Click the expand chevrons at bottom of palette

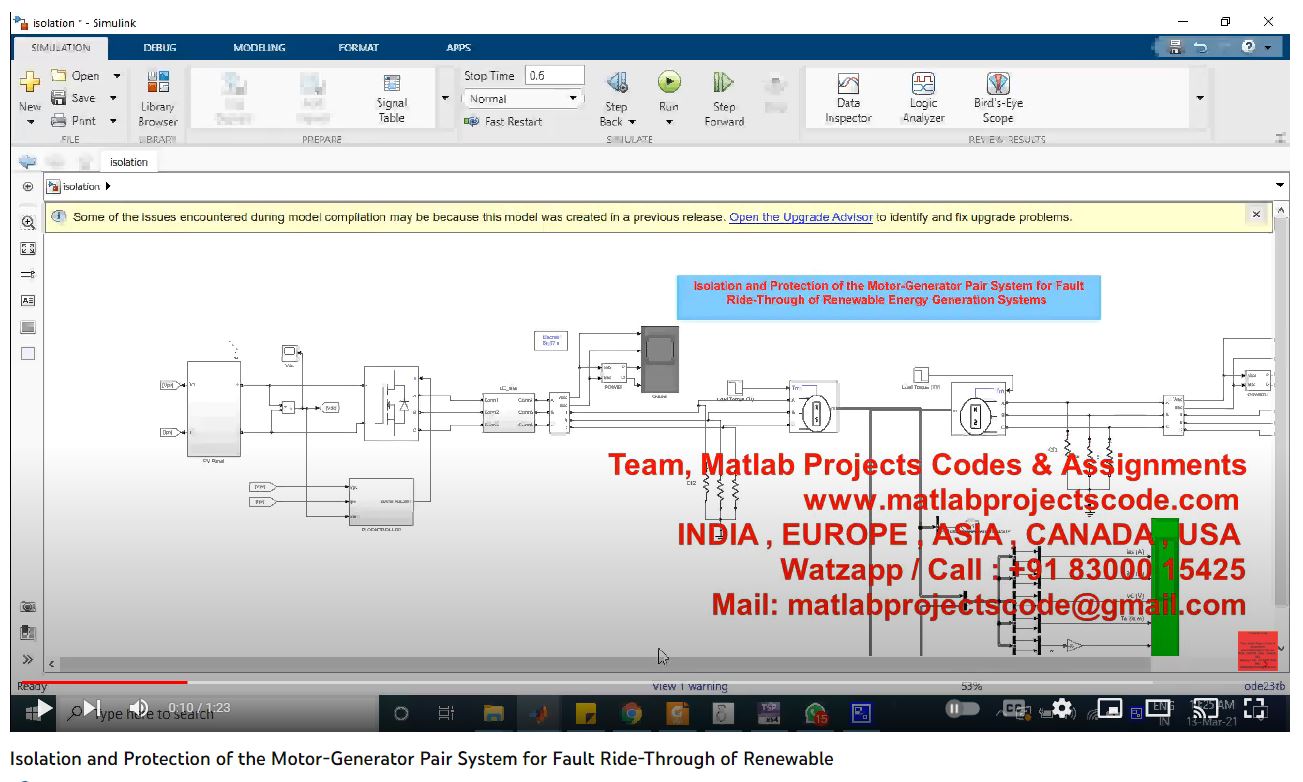28,660
